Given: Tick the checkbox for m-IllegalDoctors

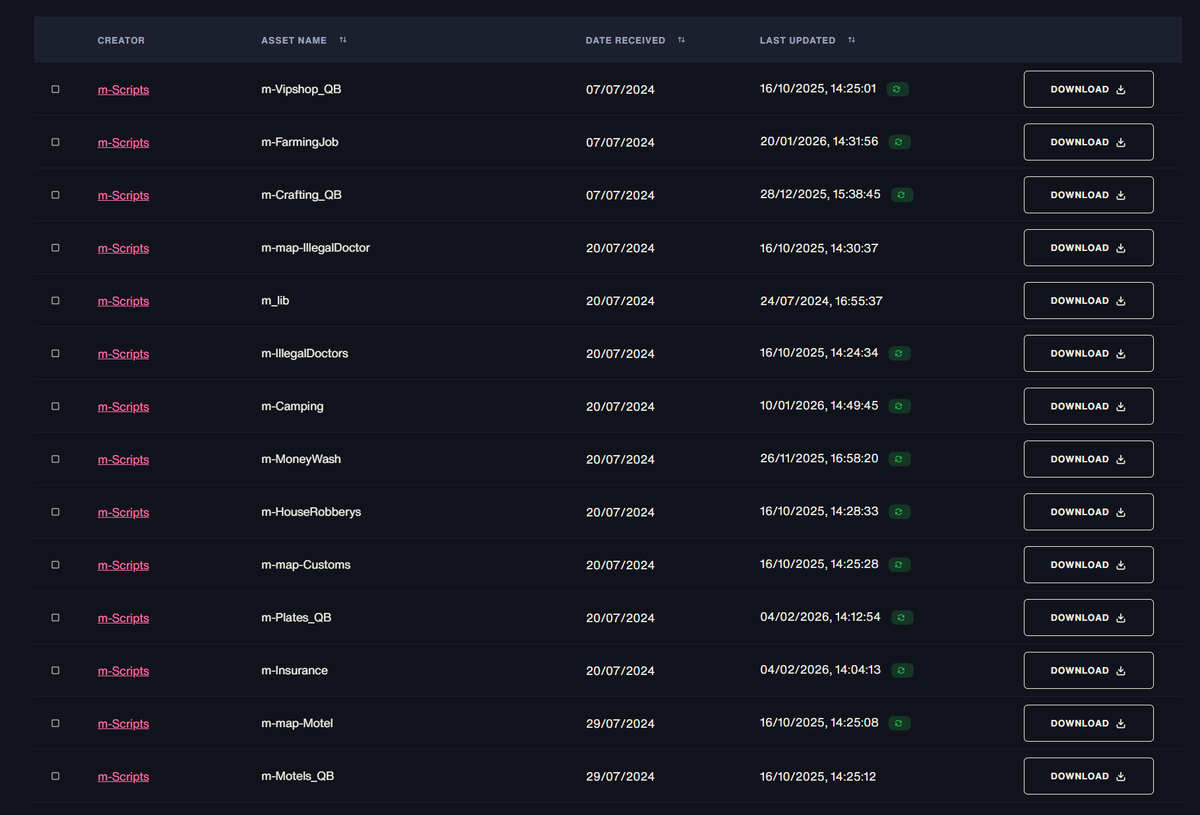Looking at the screenshot, I should pyautogui.click(x=55, y=353).
